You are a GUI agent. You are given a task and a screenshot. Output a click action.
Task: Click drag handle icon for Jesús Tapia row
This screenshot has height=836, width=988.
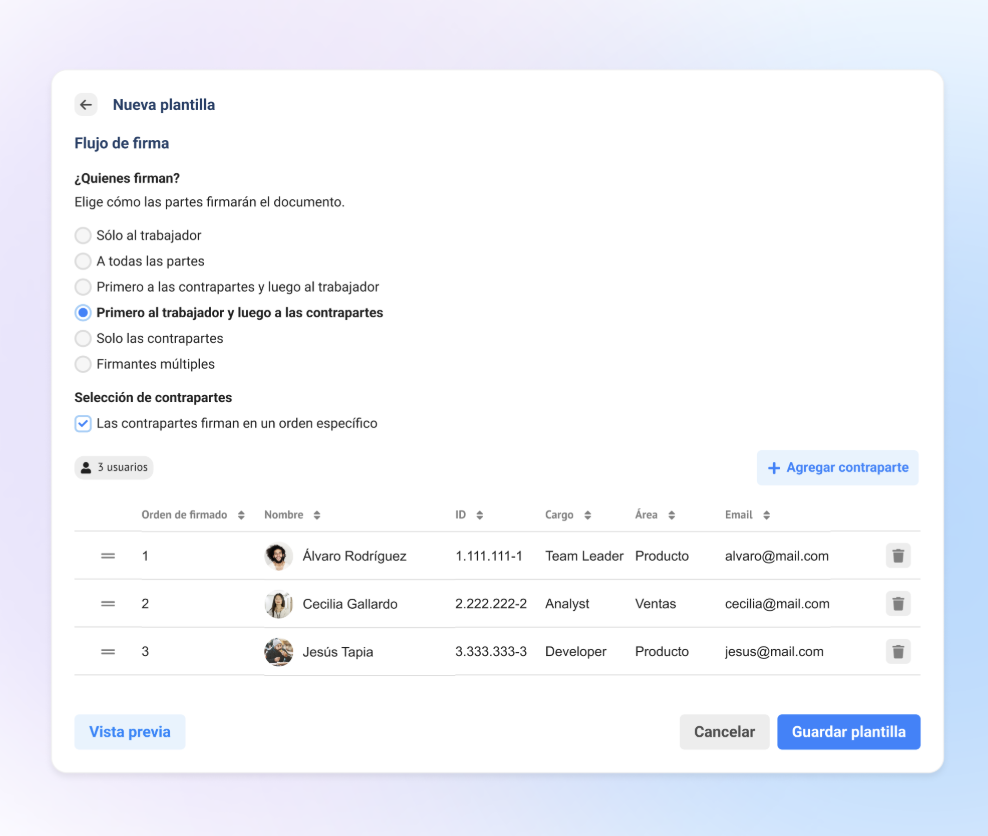click(108, 652)
